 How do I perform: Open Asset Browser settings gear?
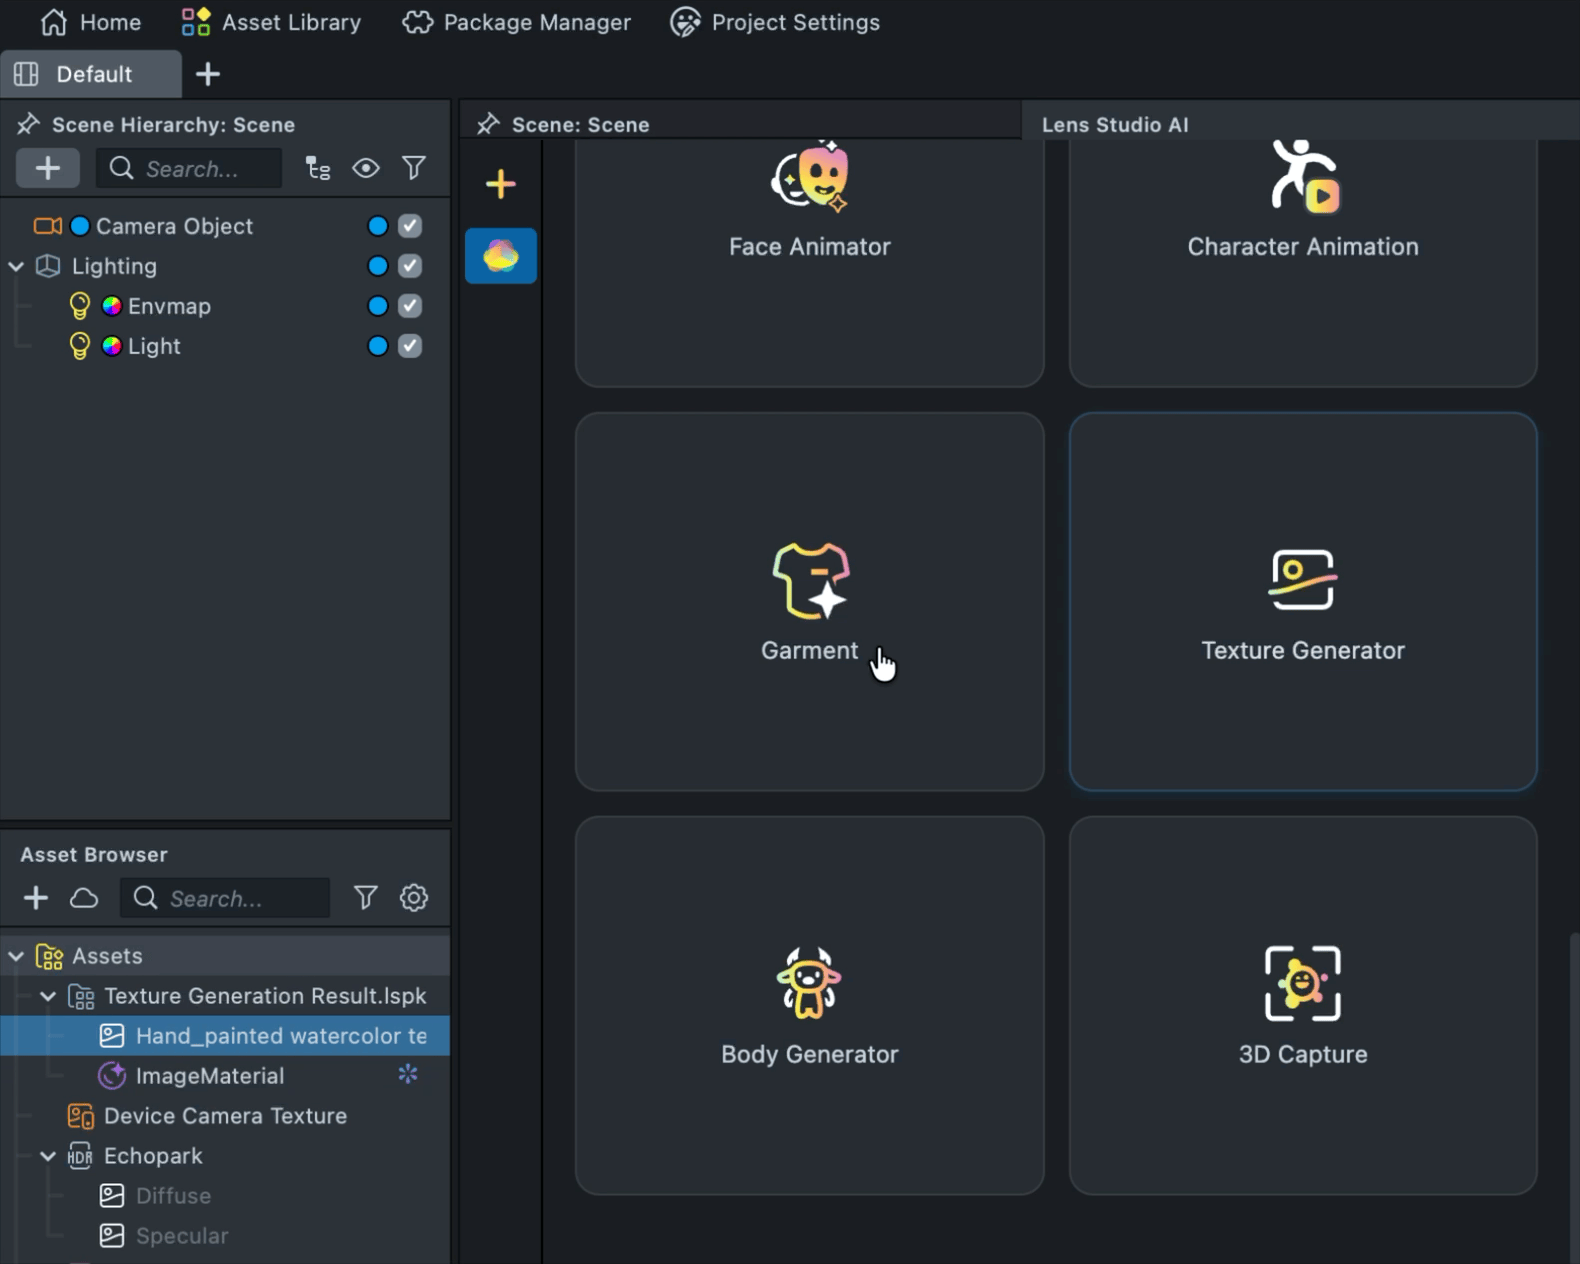click(x=414, y=898)
